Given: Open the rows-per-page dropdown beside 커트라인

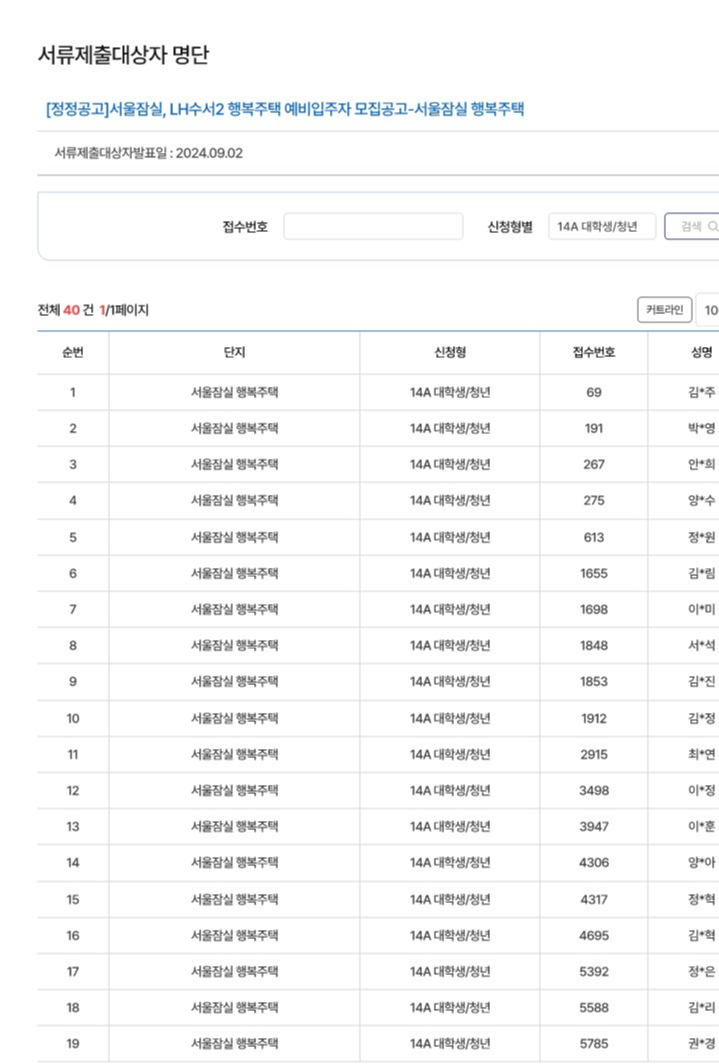Looking at the screenshot, I should (708, 309).
